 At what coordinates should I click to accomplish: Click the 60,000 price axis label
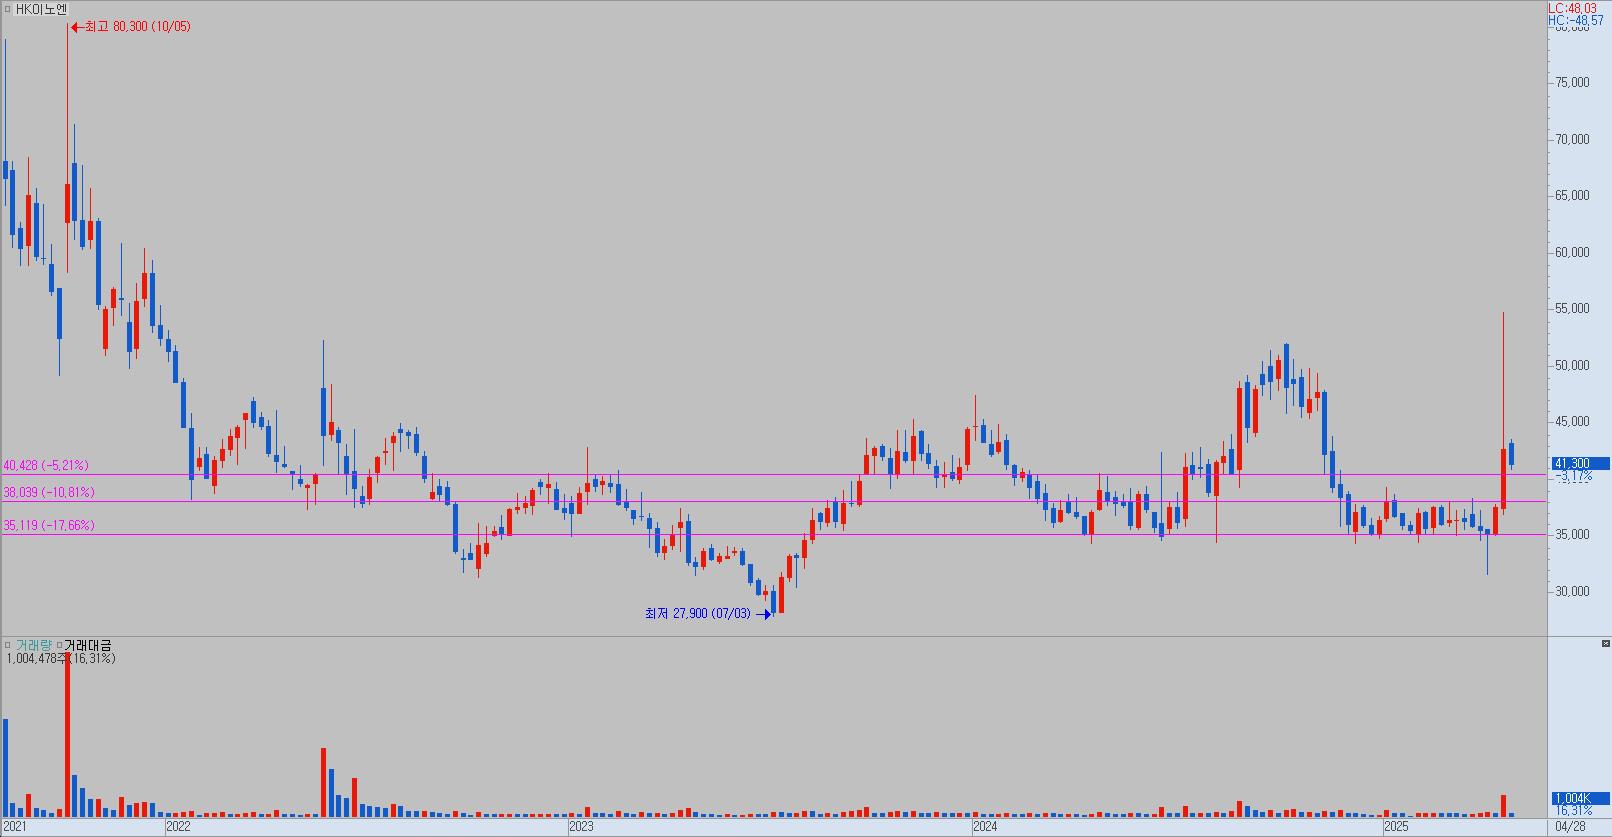[1572, 252]
